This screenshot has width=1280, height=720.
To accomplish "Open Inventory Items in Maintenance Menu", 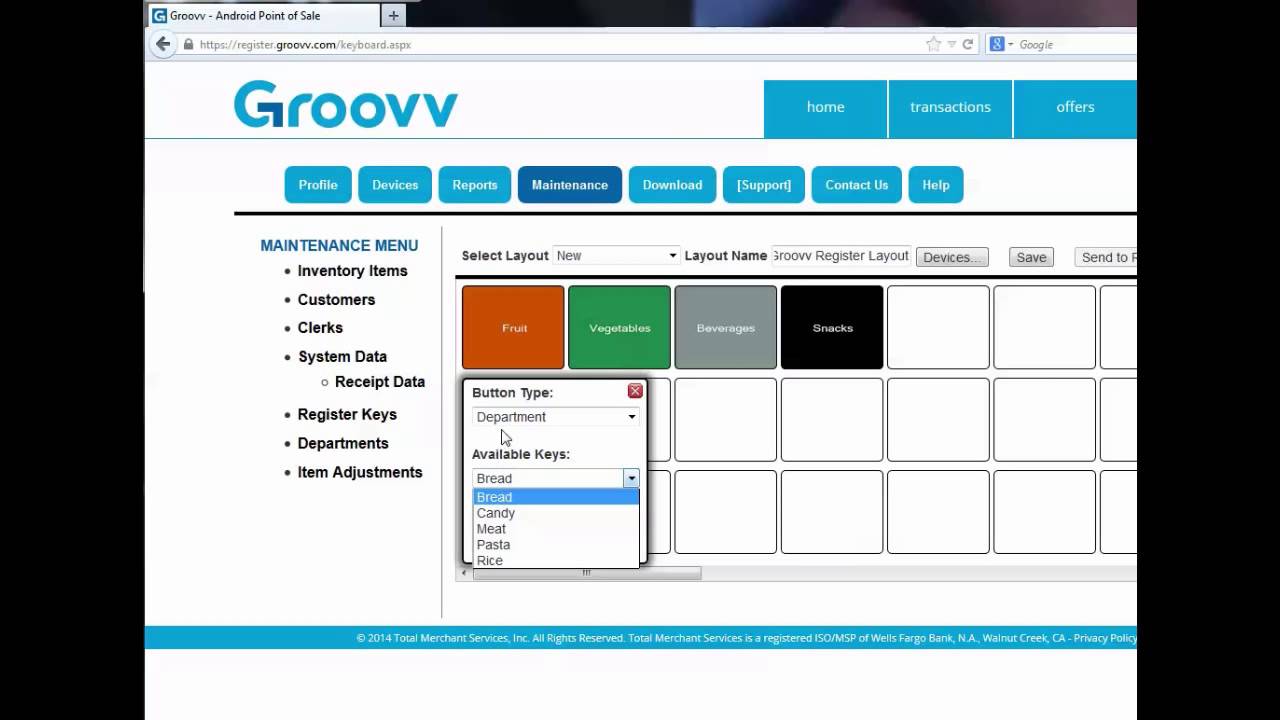I will click(352, 271).
